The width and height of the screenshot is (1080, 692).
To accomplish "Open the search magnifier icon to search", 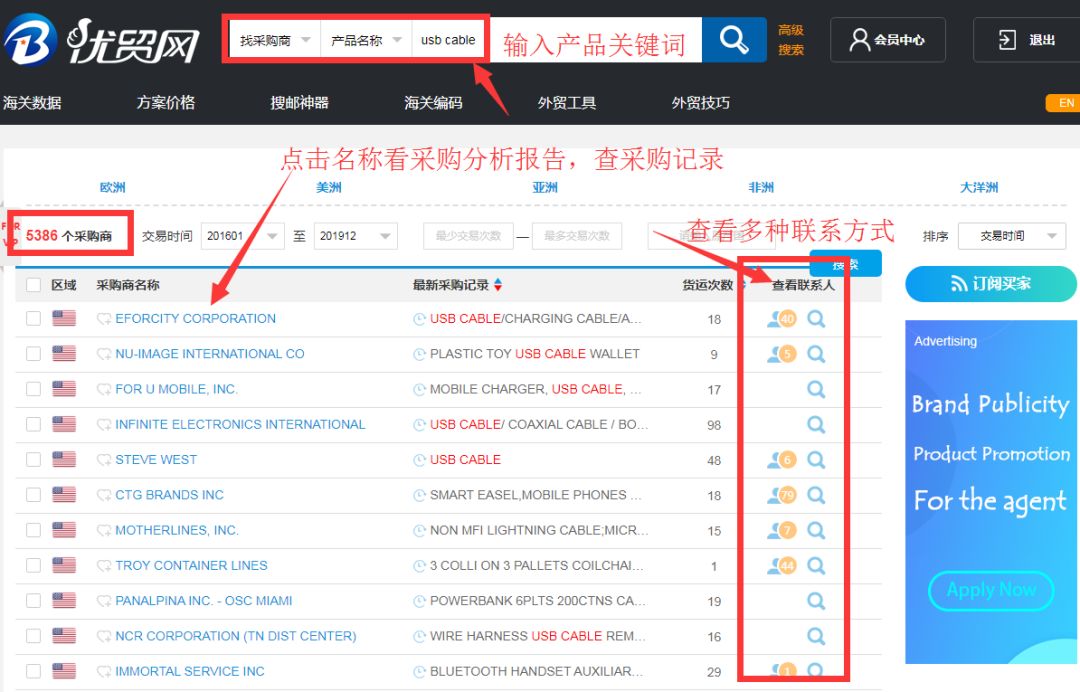I will [x=734, y=41].
